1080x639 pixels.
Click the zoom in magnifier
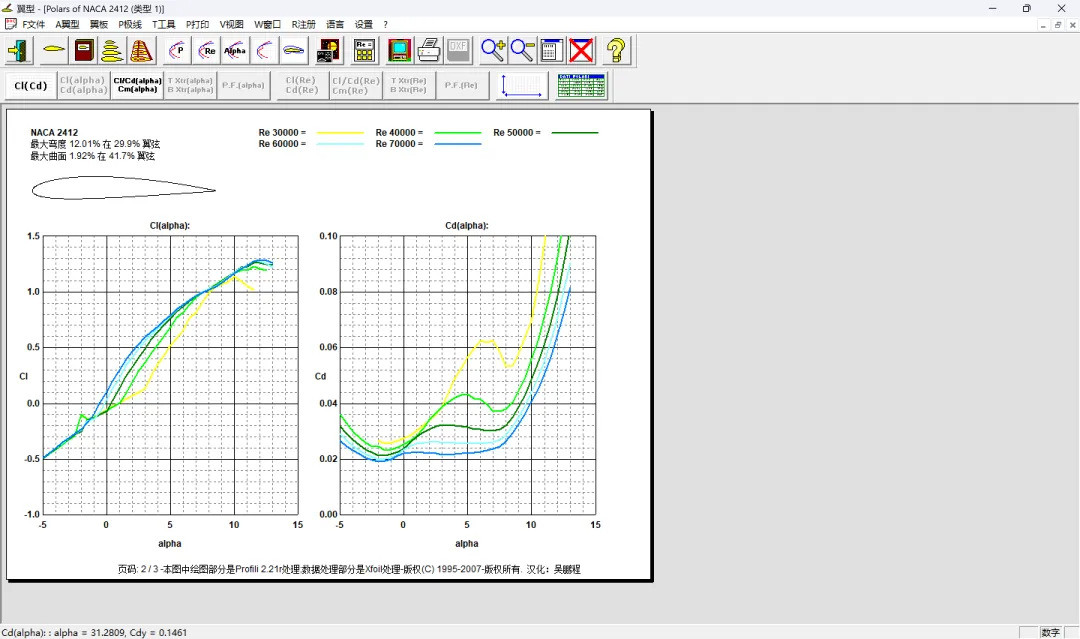[x=493, y=50]
